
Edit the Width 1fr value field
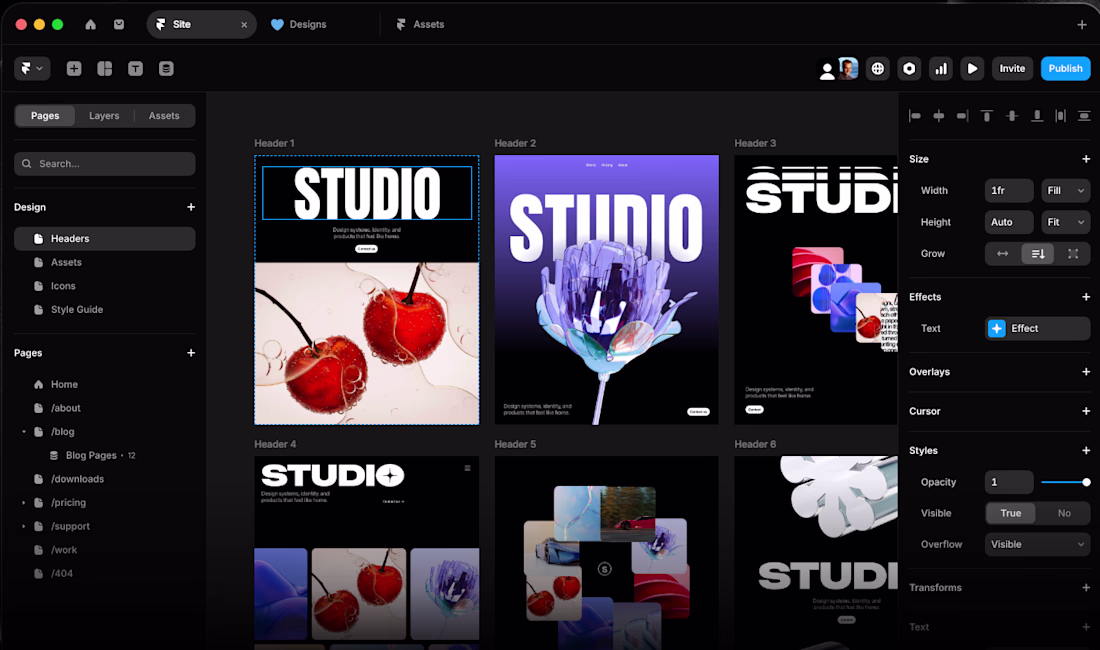pyautogui.click(x=1009, y=191)
